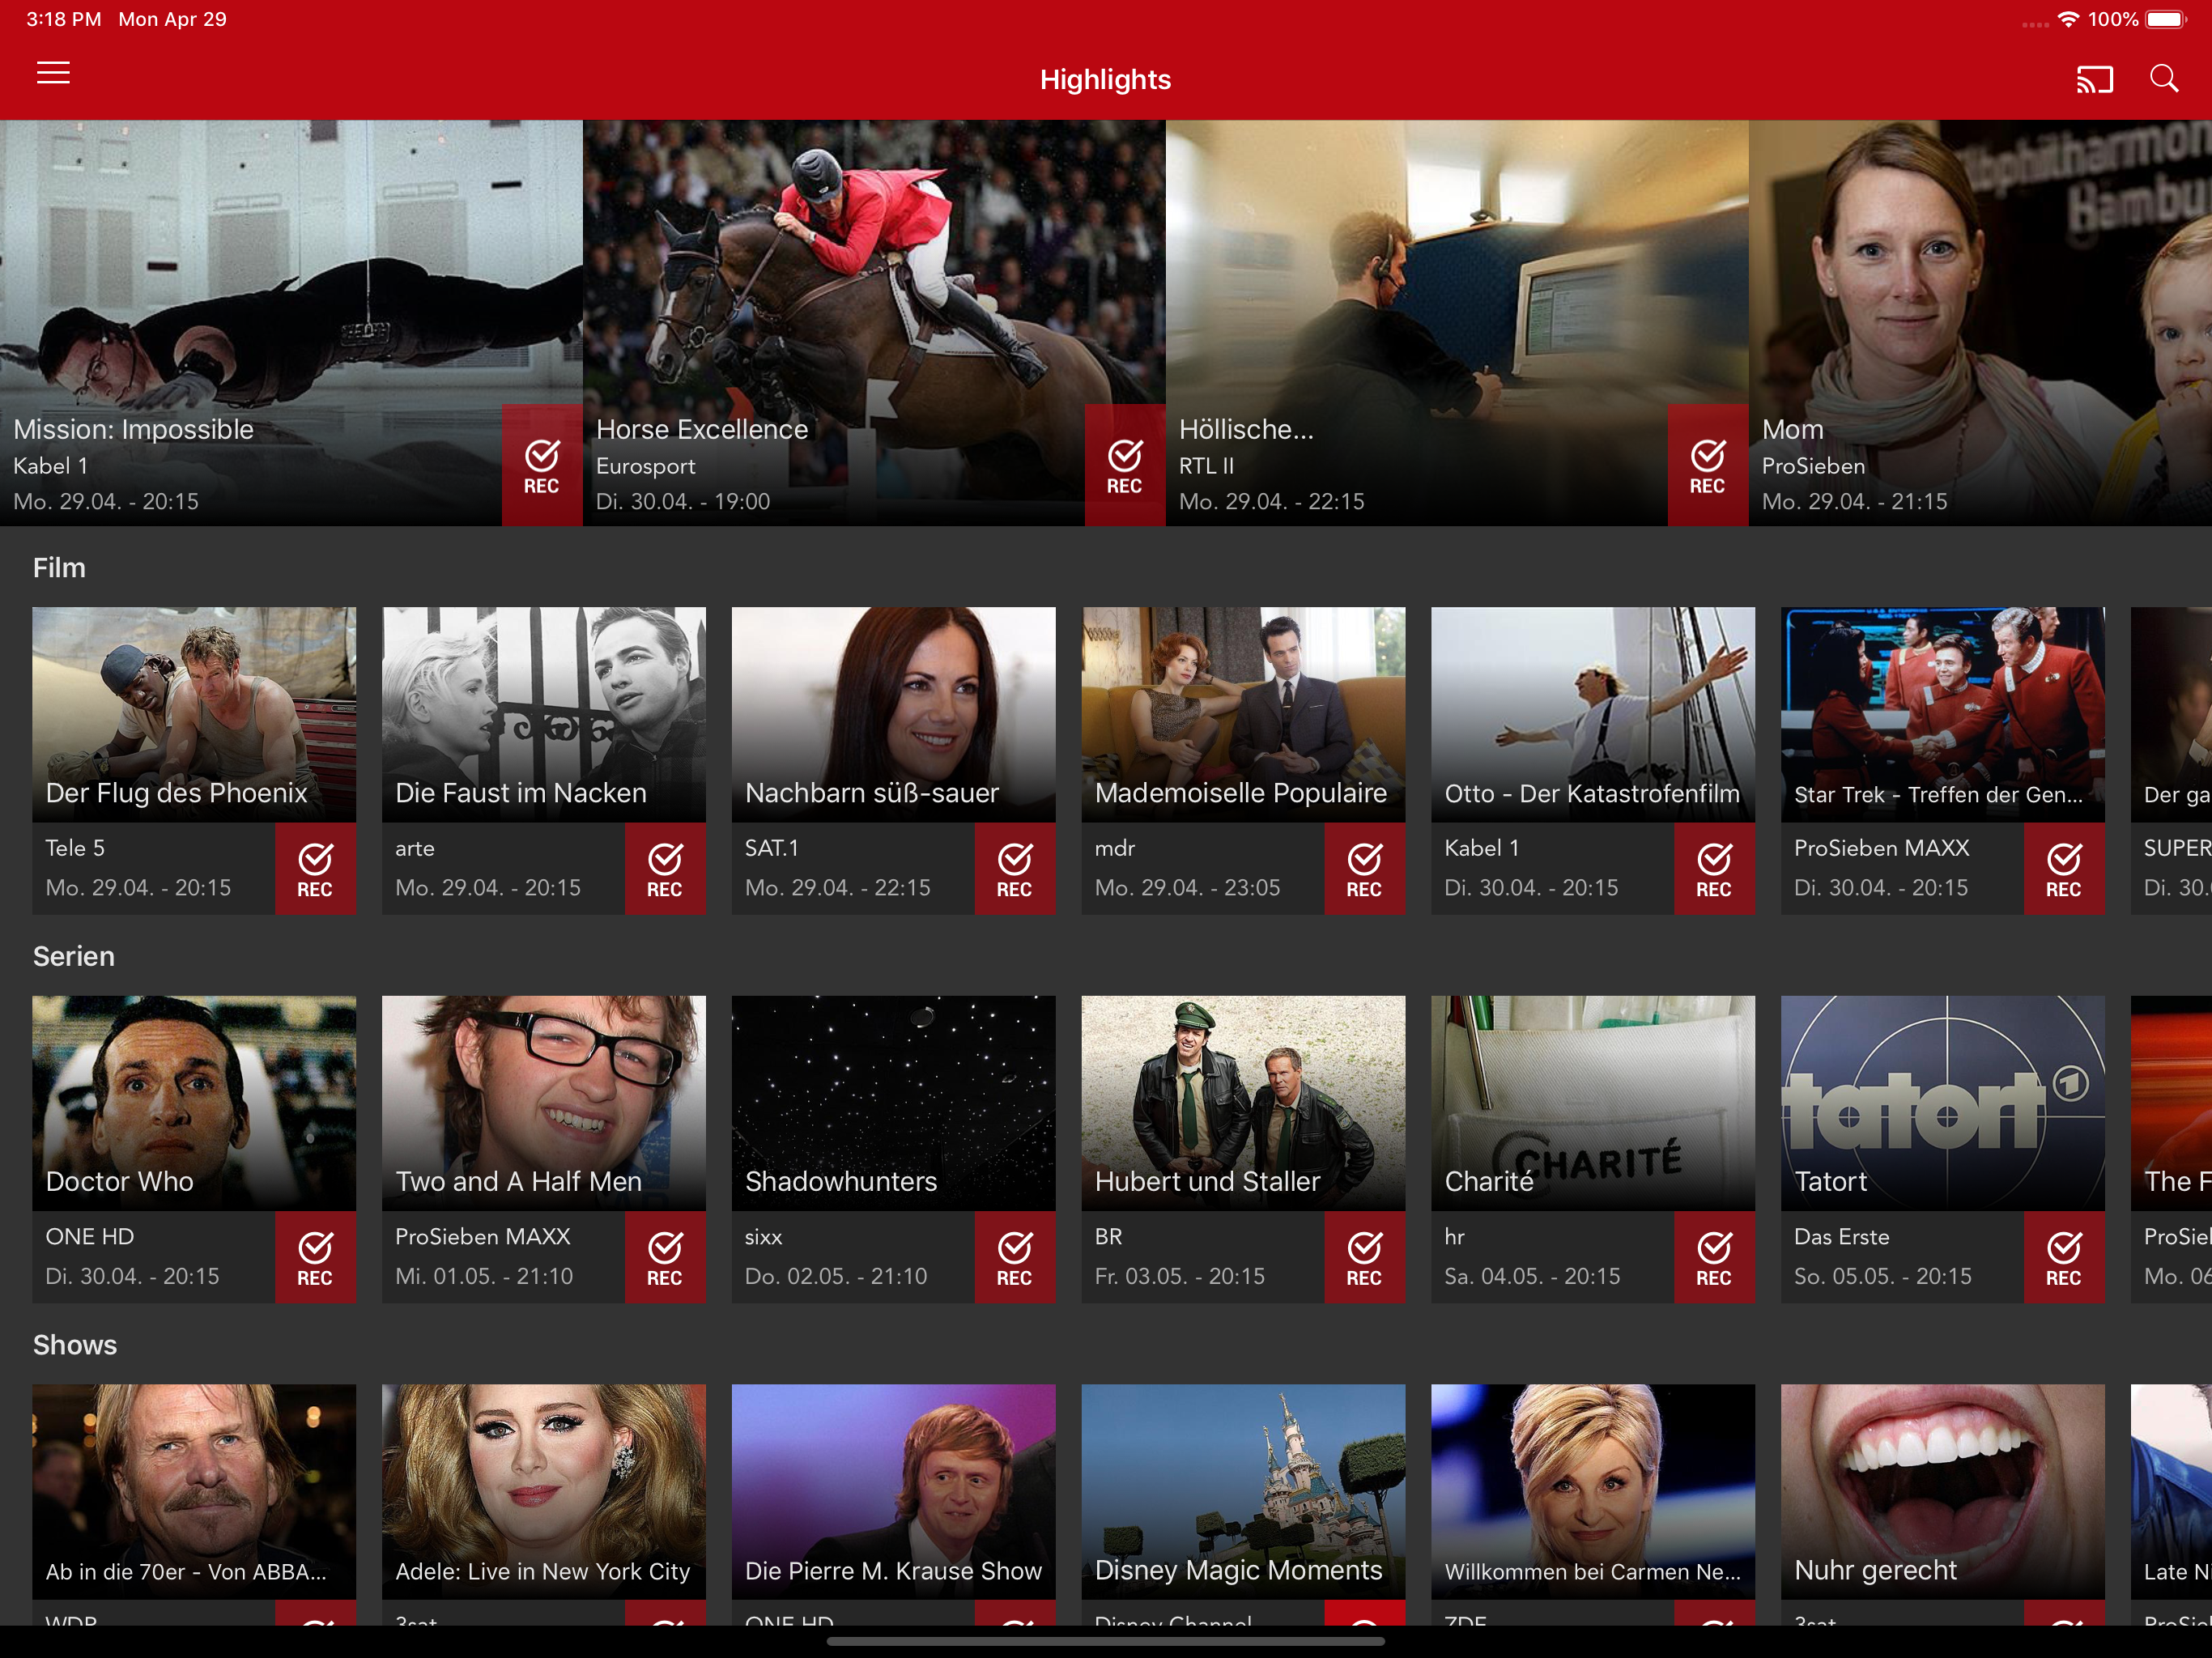Record Otto - Der Katastrofenfilm

(x=1714, y=868)
